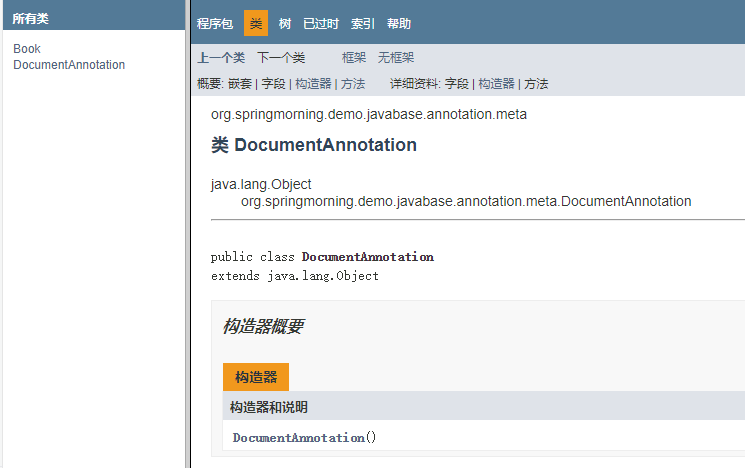
Task: Navigate to 上一个类 previous class
Action: 221,58
